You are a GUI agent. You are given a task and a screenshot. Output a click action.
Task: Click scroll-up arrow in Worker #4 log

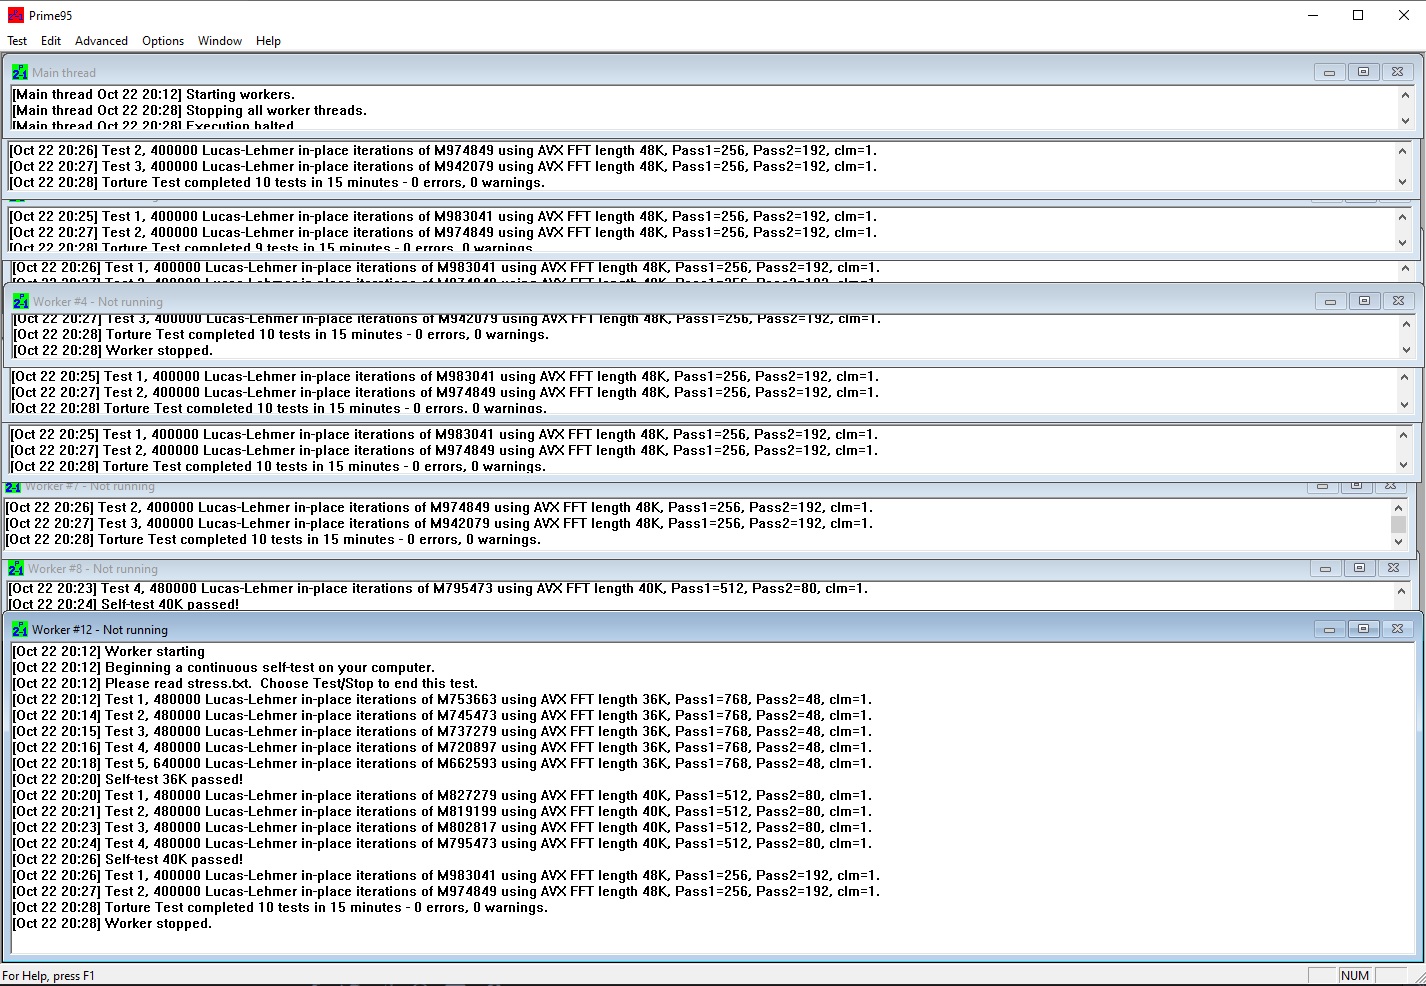pos(1406,324)
